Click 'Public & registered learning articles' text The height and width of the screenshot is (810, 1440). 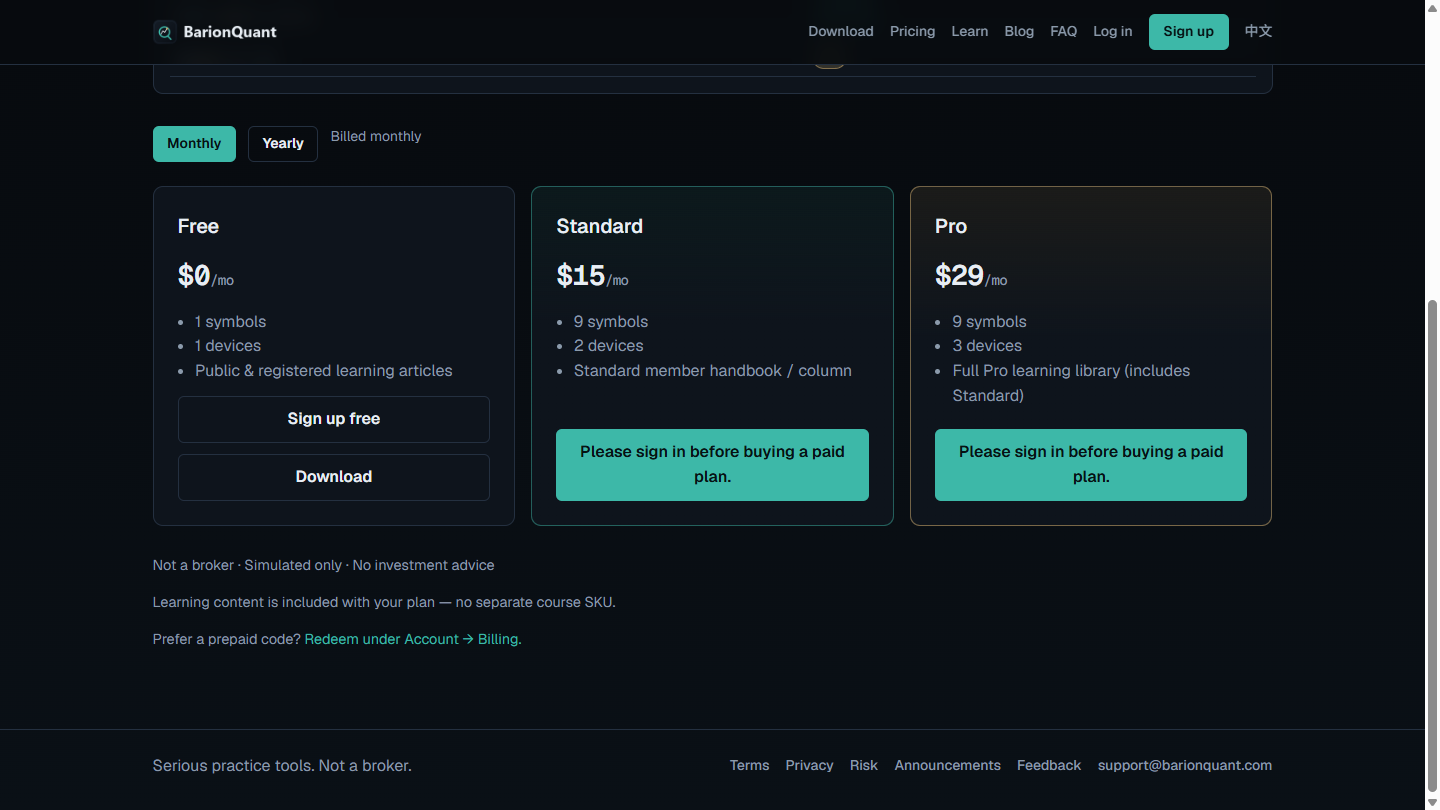coord(324,371)
